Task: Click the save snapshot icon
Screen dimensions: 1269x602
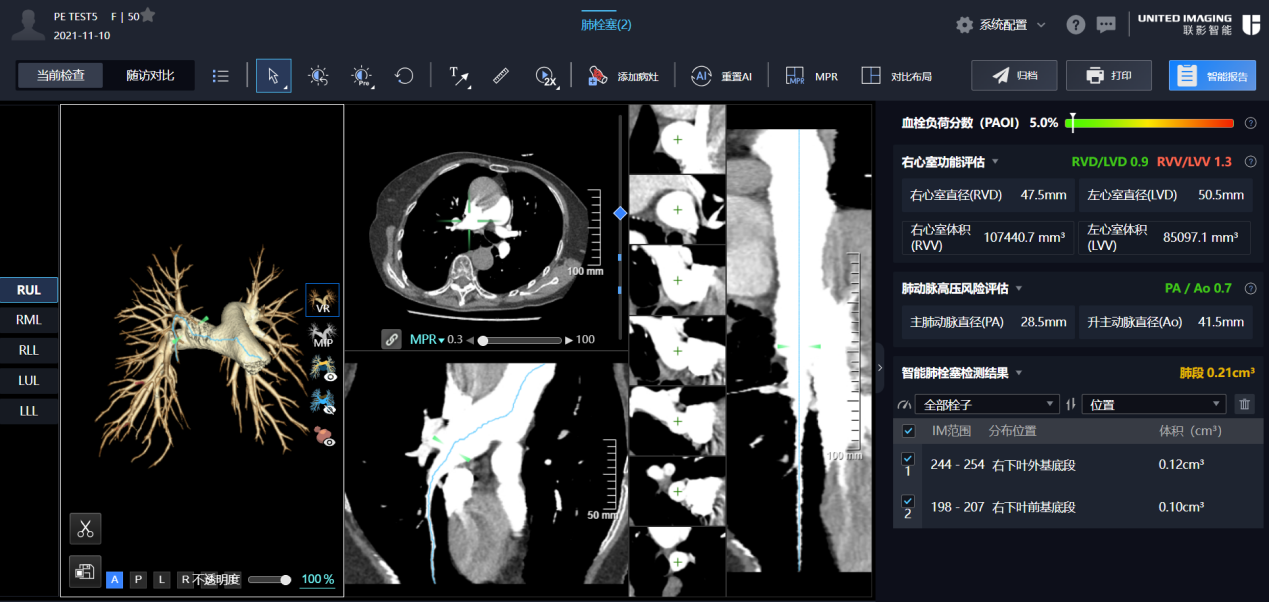Action: click(x=85, y=571)
